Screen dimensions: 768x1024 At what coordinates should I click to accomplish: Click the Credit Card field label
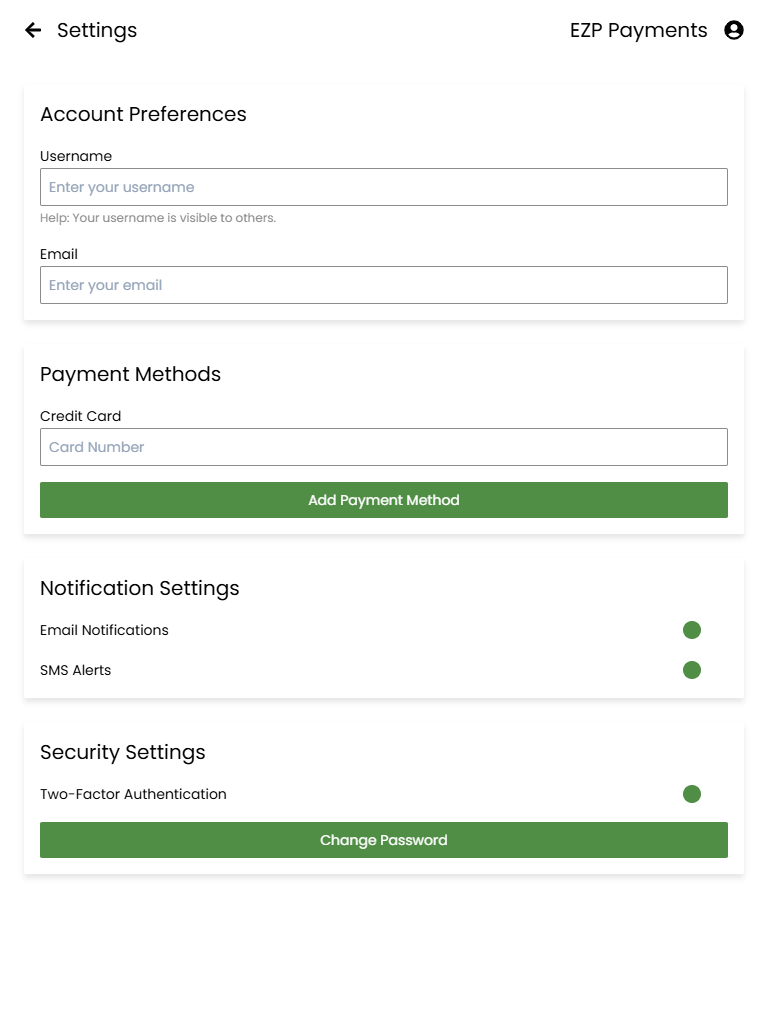(x=80, y=416)
